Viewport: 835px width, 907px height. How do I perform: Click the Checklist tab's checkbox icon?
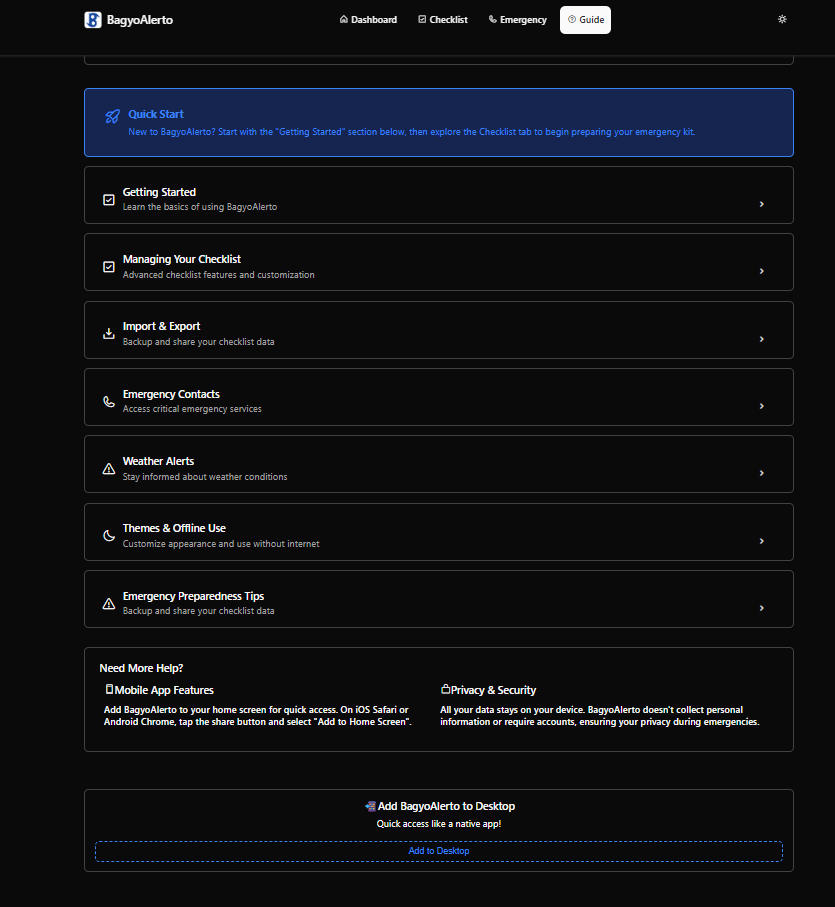click(422, 19)
